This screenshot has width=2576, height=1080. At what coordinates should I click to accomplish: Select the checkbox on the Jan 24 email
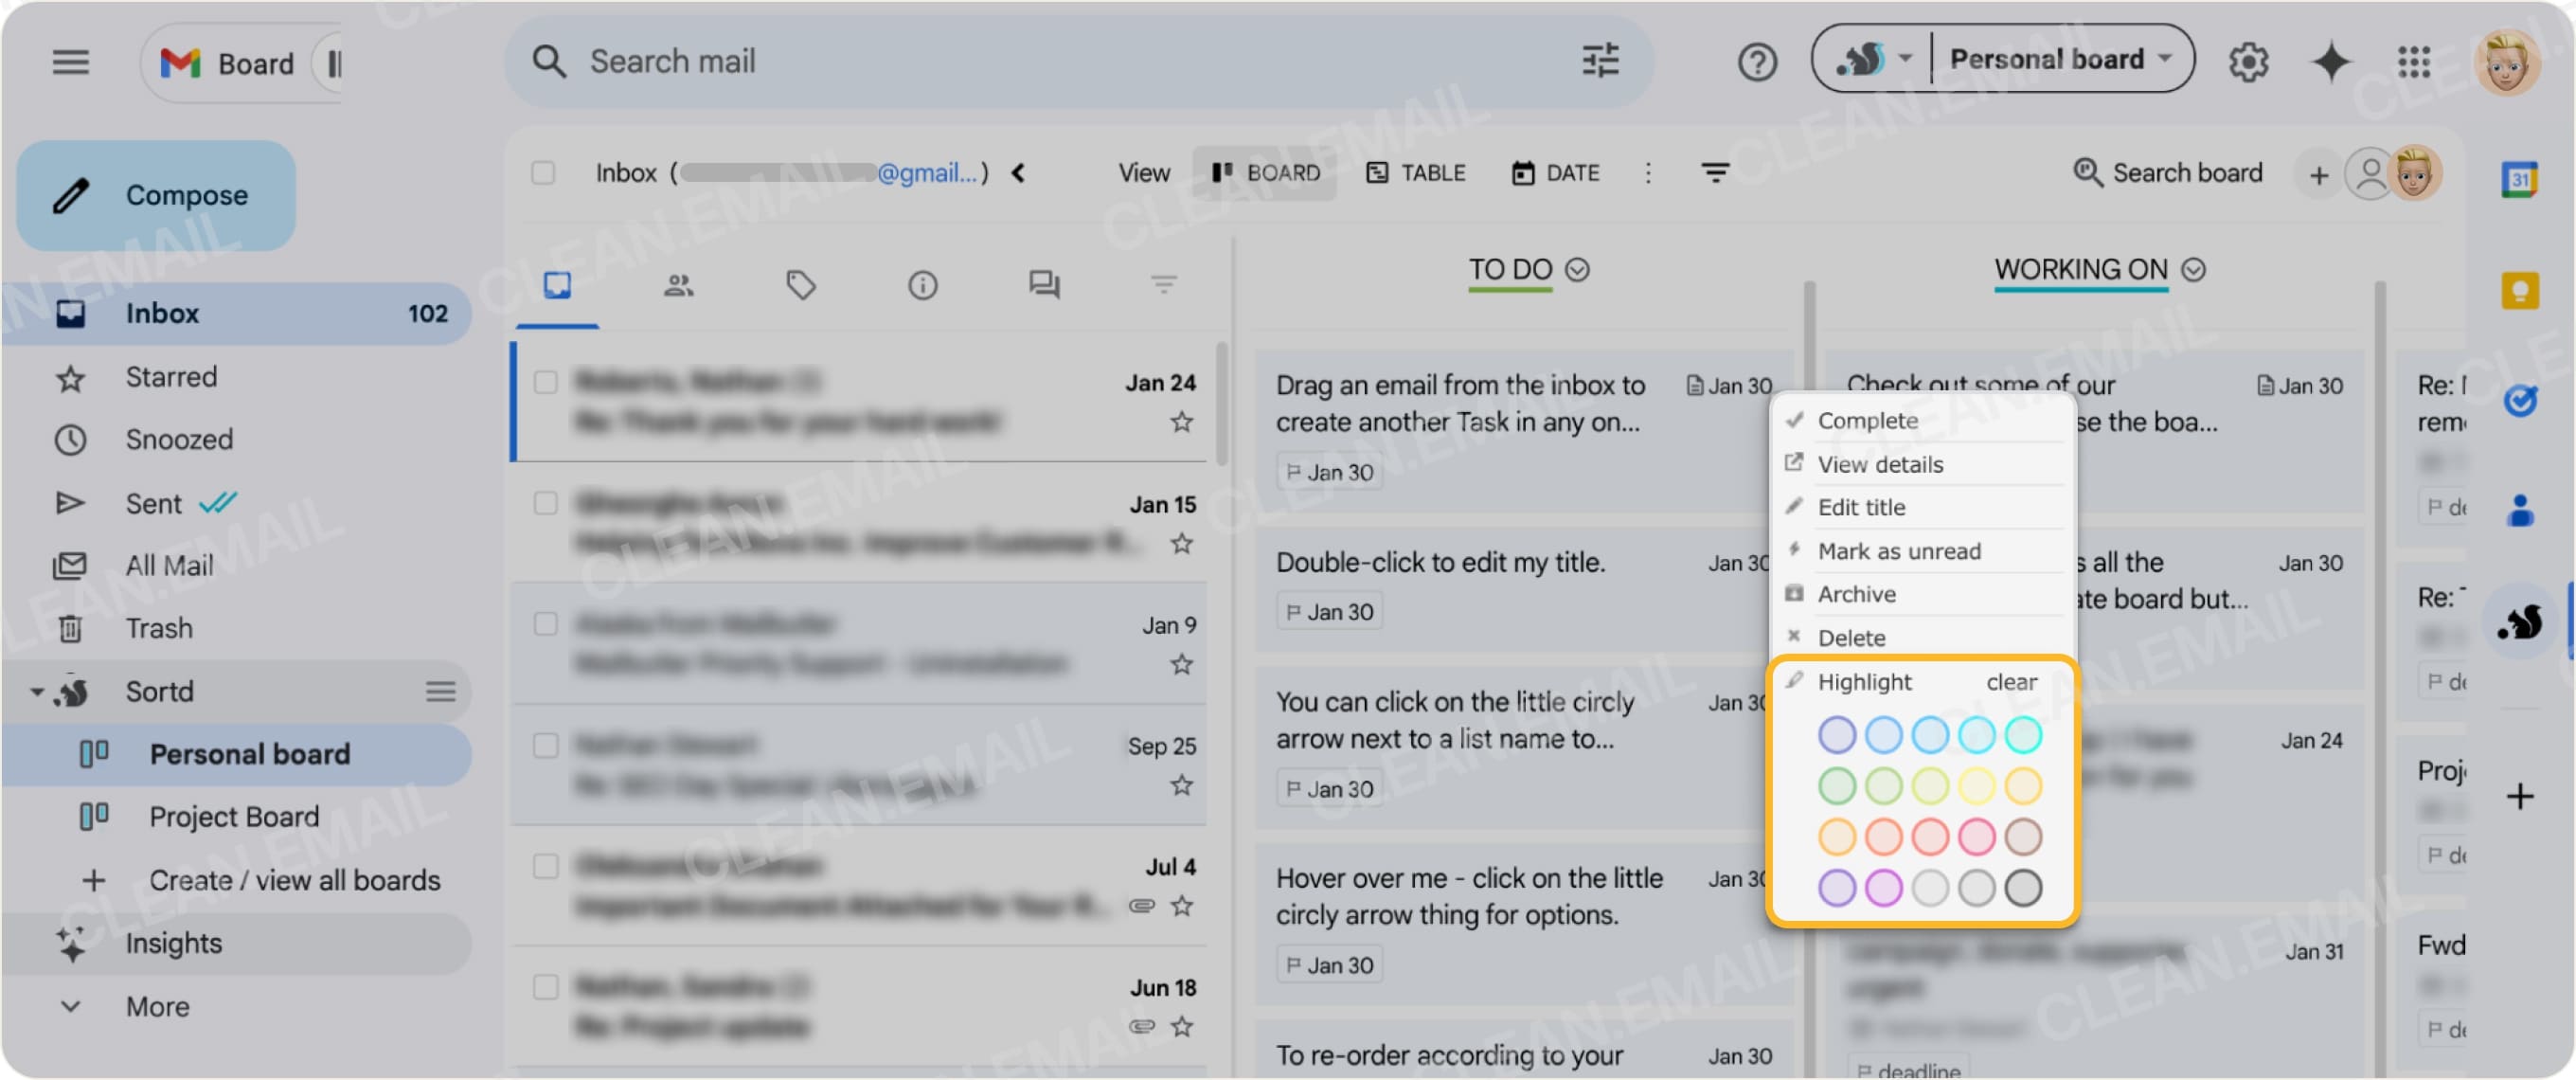click(545, 383)
